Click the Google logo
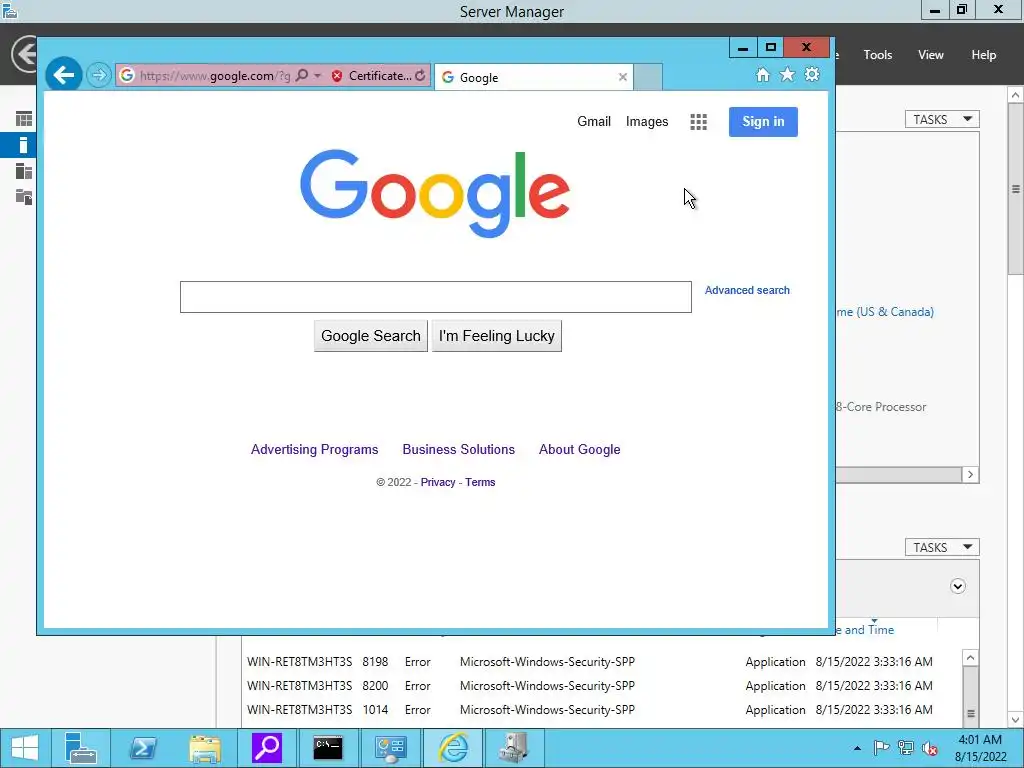Viewport: 1024px width, 768px height. [435, 193]
